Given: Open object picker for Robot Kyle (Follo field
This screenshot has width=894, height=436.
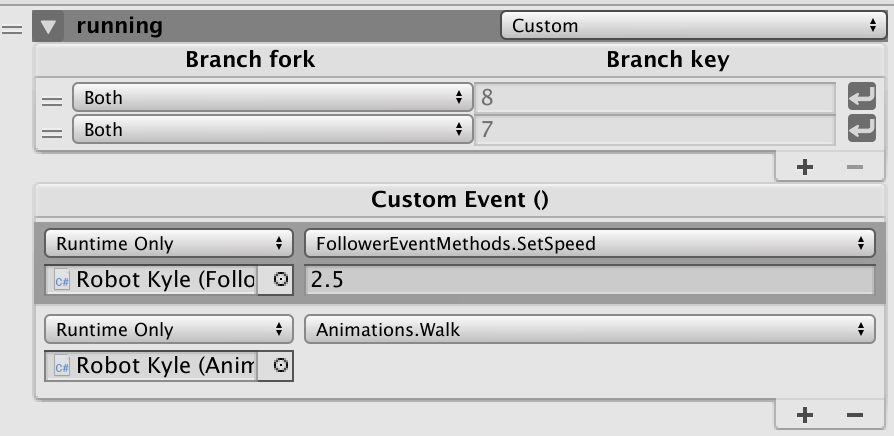Looking at the screenshot, I should [x=281, y=279].
